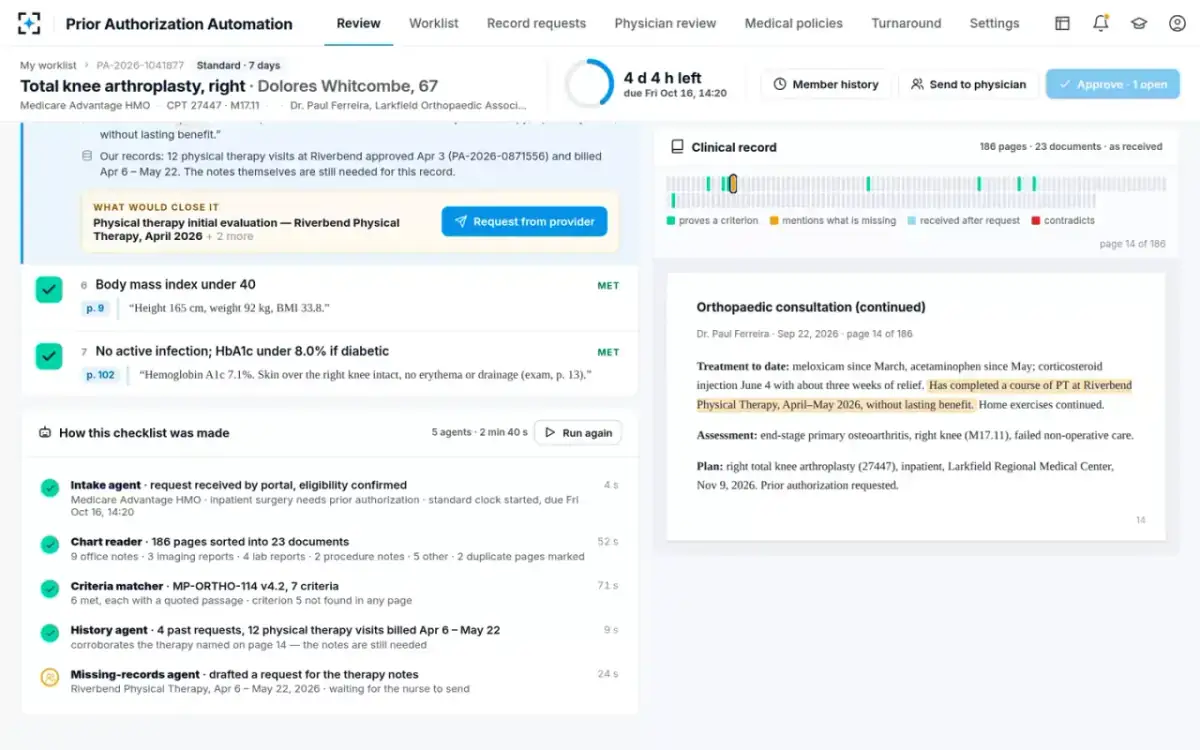The height and width of the screenshot is (750, 1200).
Task: Click the 4 d 4 h left countdown
Action: 663,78
